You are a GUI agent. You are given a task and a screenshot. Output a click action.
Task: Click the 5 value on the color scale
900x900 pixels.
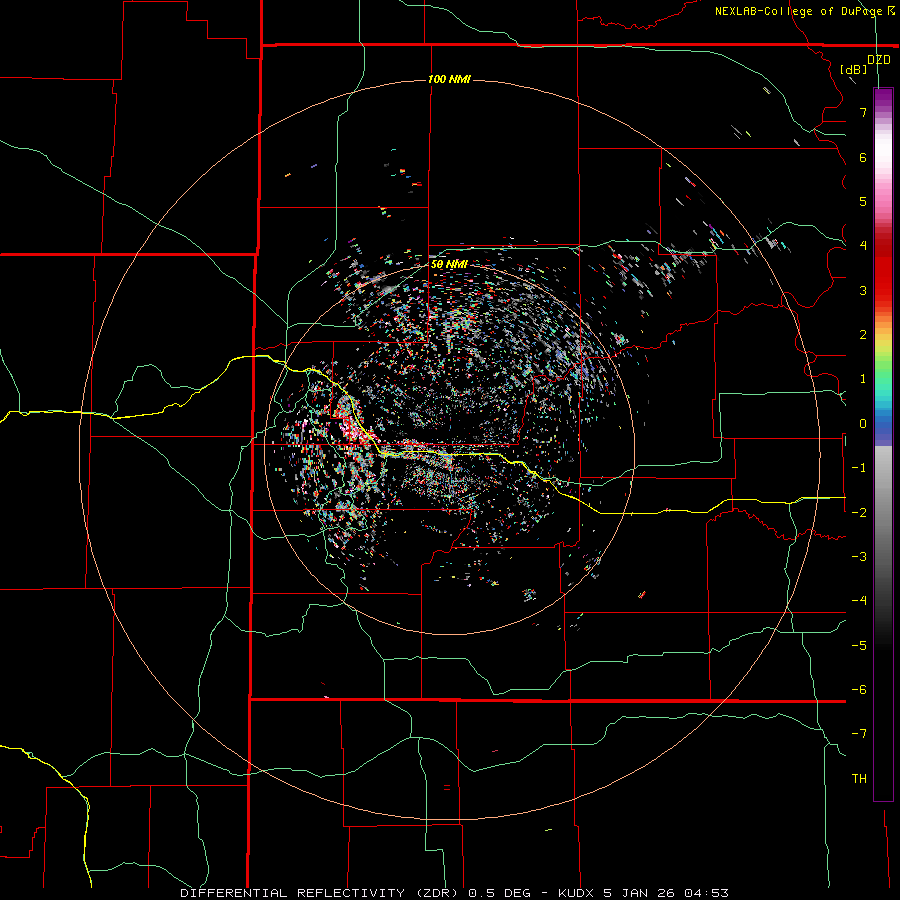click(863, 201)
